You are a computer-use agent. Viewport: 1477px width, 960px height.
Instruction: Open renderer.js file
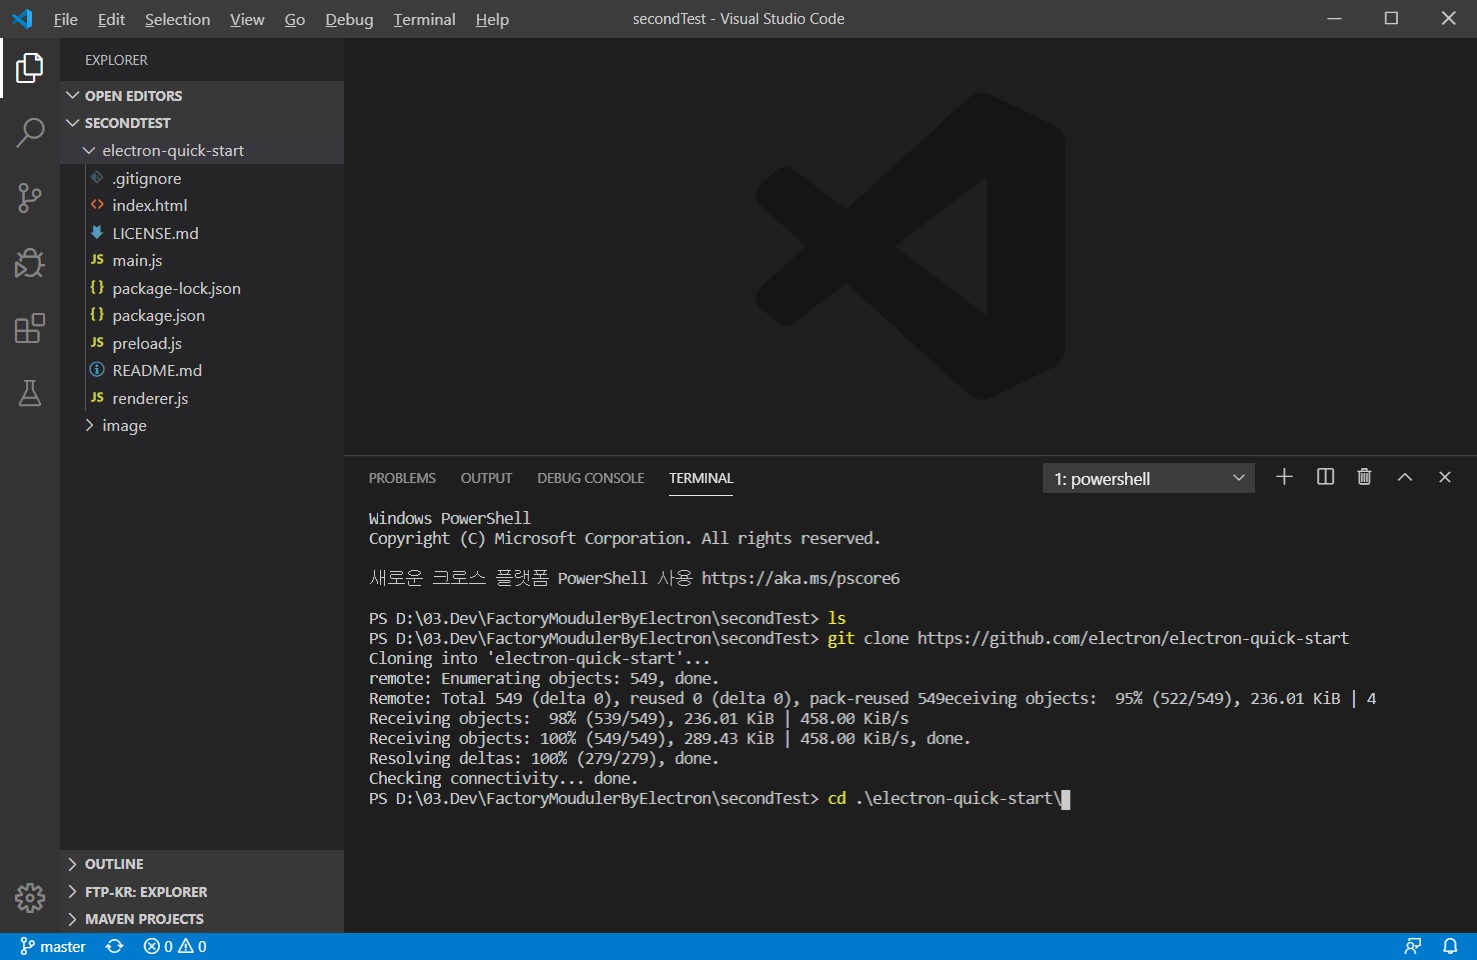coord(202,398)
